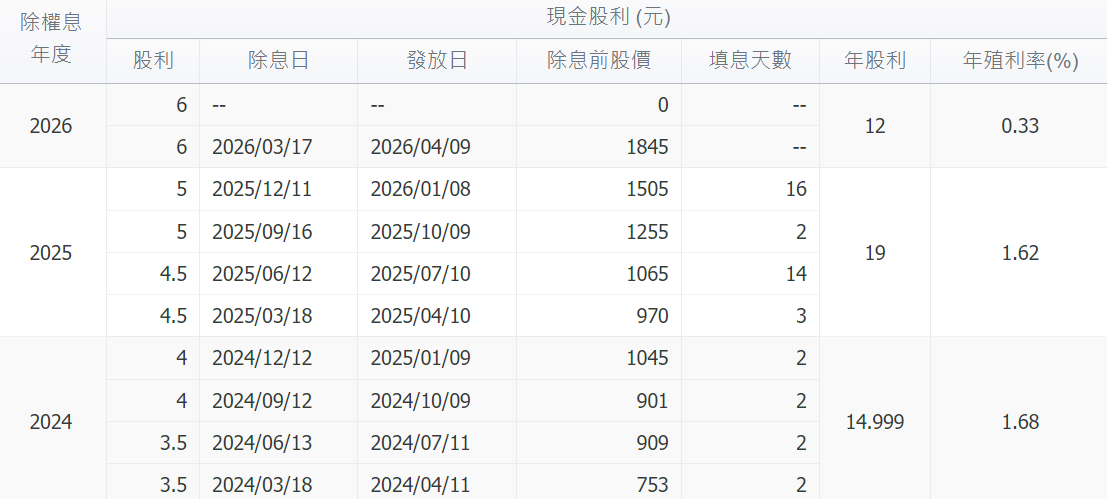Click the 除權息年度 column header
This screenshot has height=499, width=1107.
[51, 38]
